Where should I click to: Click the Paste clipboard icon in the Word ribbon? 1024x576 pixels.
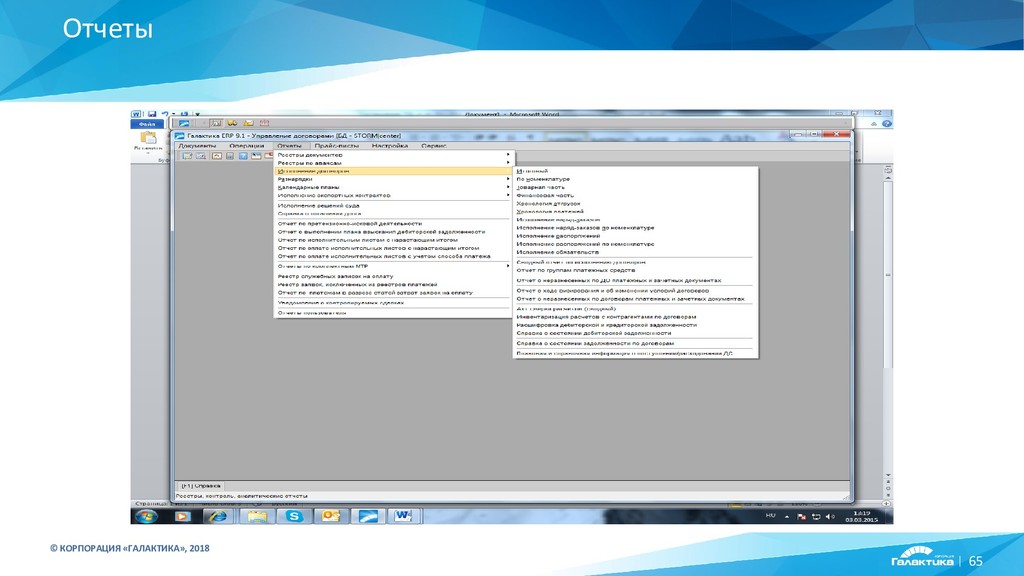pos(148,138)
